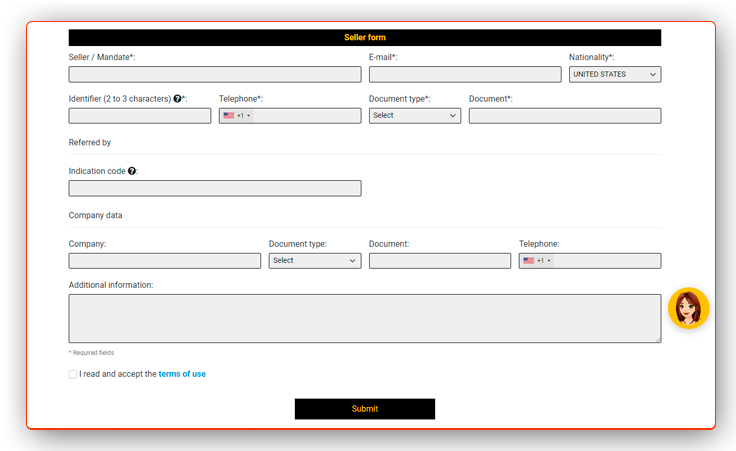The width and height of the screenshot is (736, 451).
Task: Click the 'Company data' section heading
Action: (x=95, y=215)
